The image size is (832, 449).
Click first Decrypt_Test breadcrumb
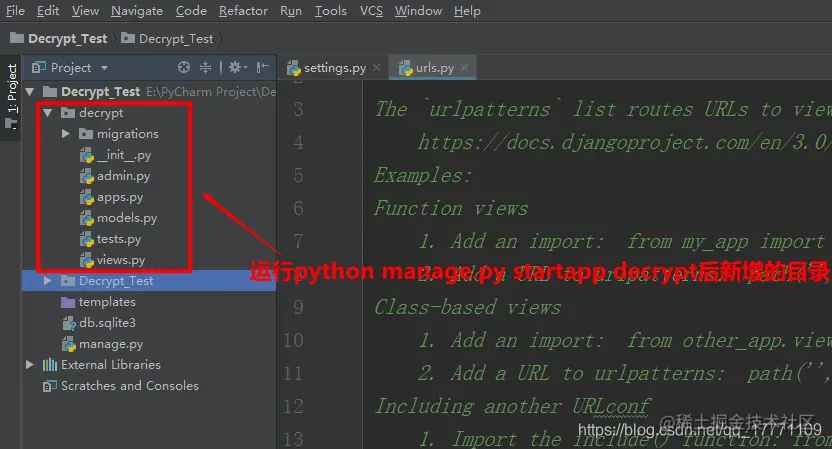[58, 39]
